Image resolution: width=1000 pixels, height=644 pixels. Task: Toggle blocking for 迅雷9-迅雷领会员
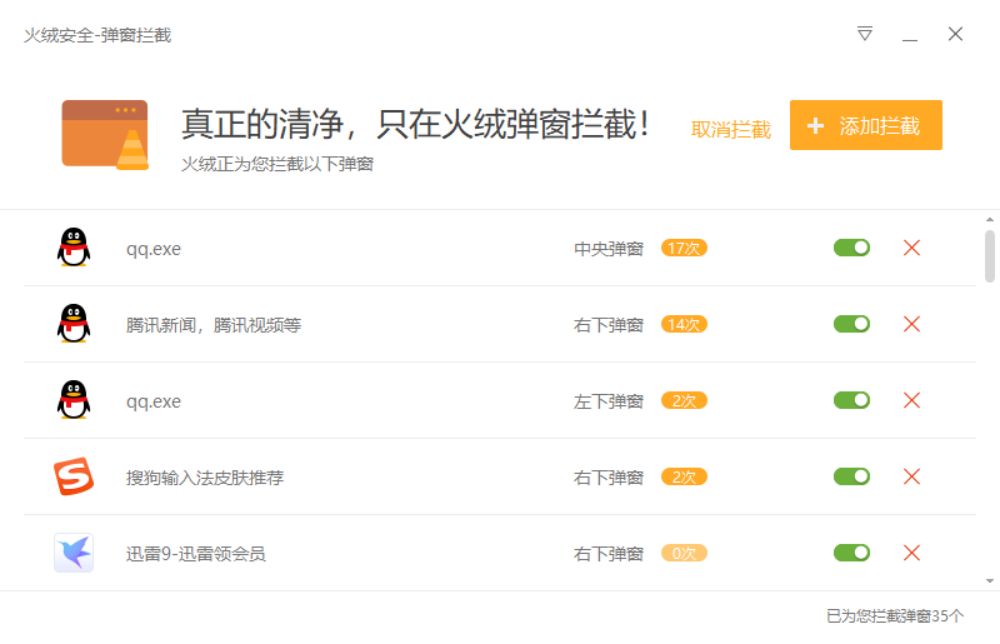(x=851, y=553)
